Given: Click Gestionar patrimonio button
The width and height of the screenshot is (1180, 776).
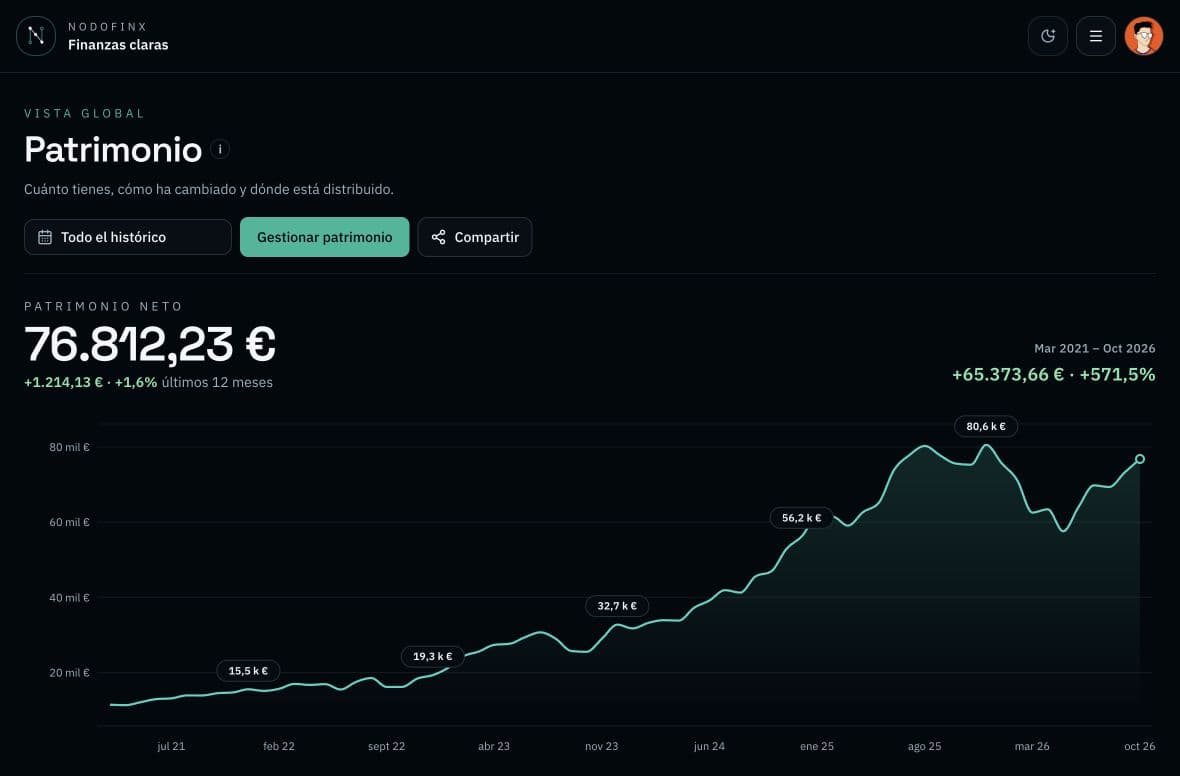Looking at the screenshot, I should tap(324, 237).
